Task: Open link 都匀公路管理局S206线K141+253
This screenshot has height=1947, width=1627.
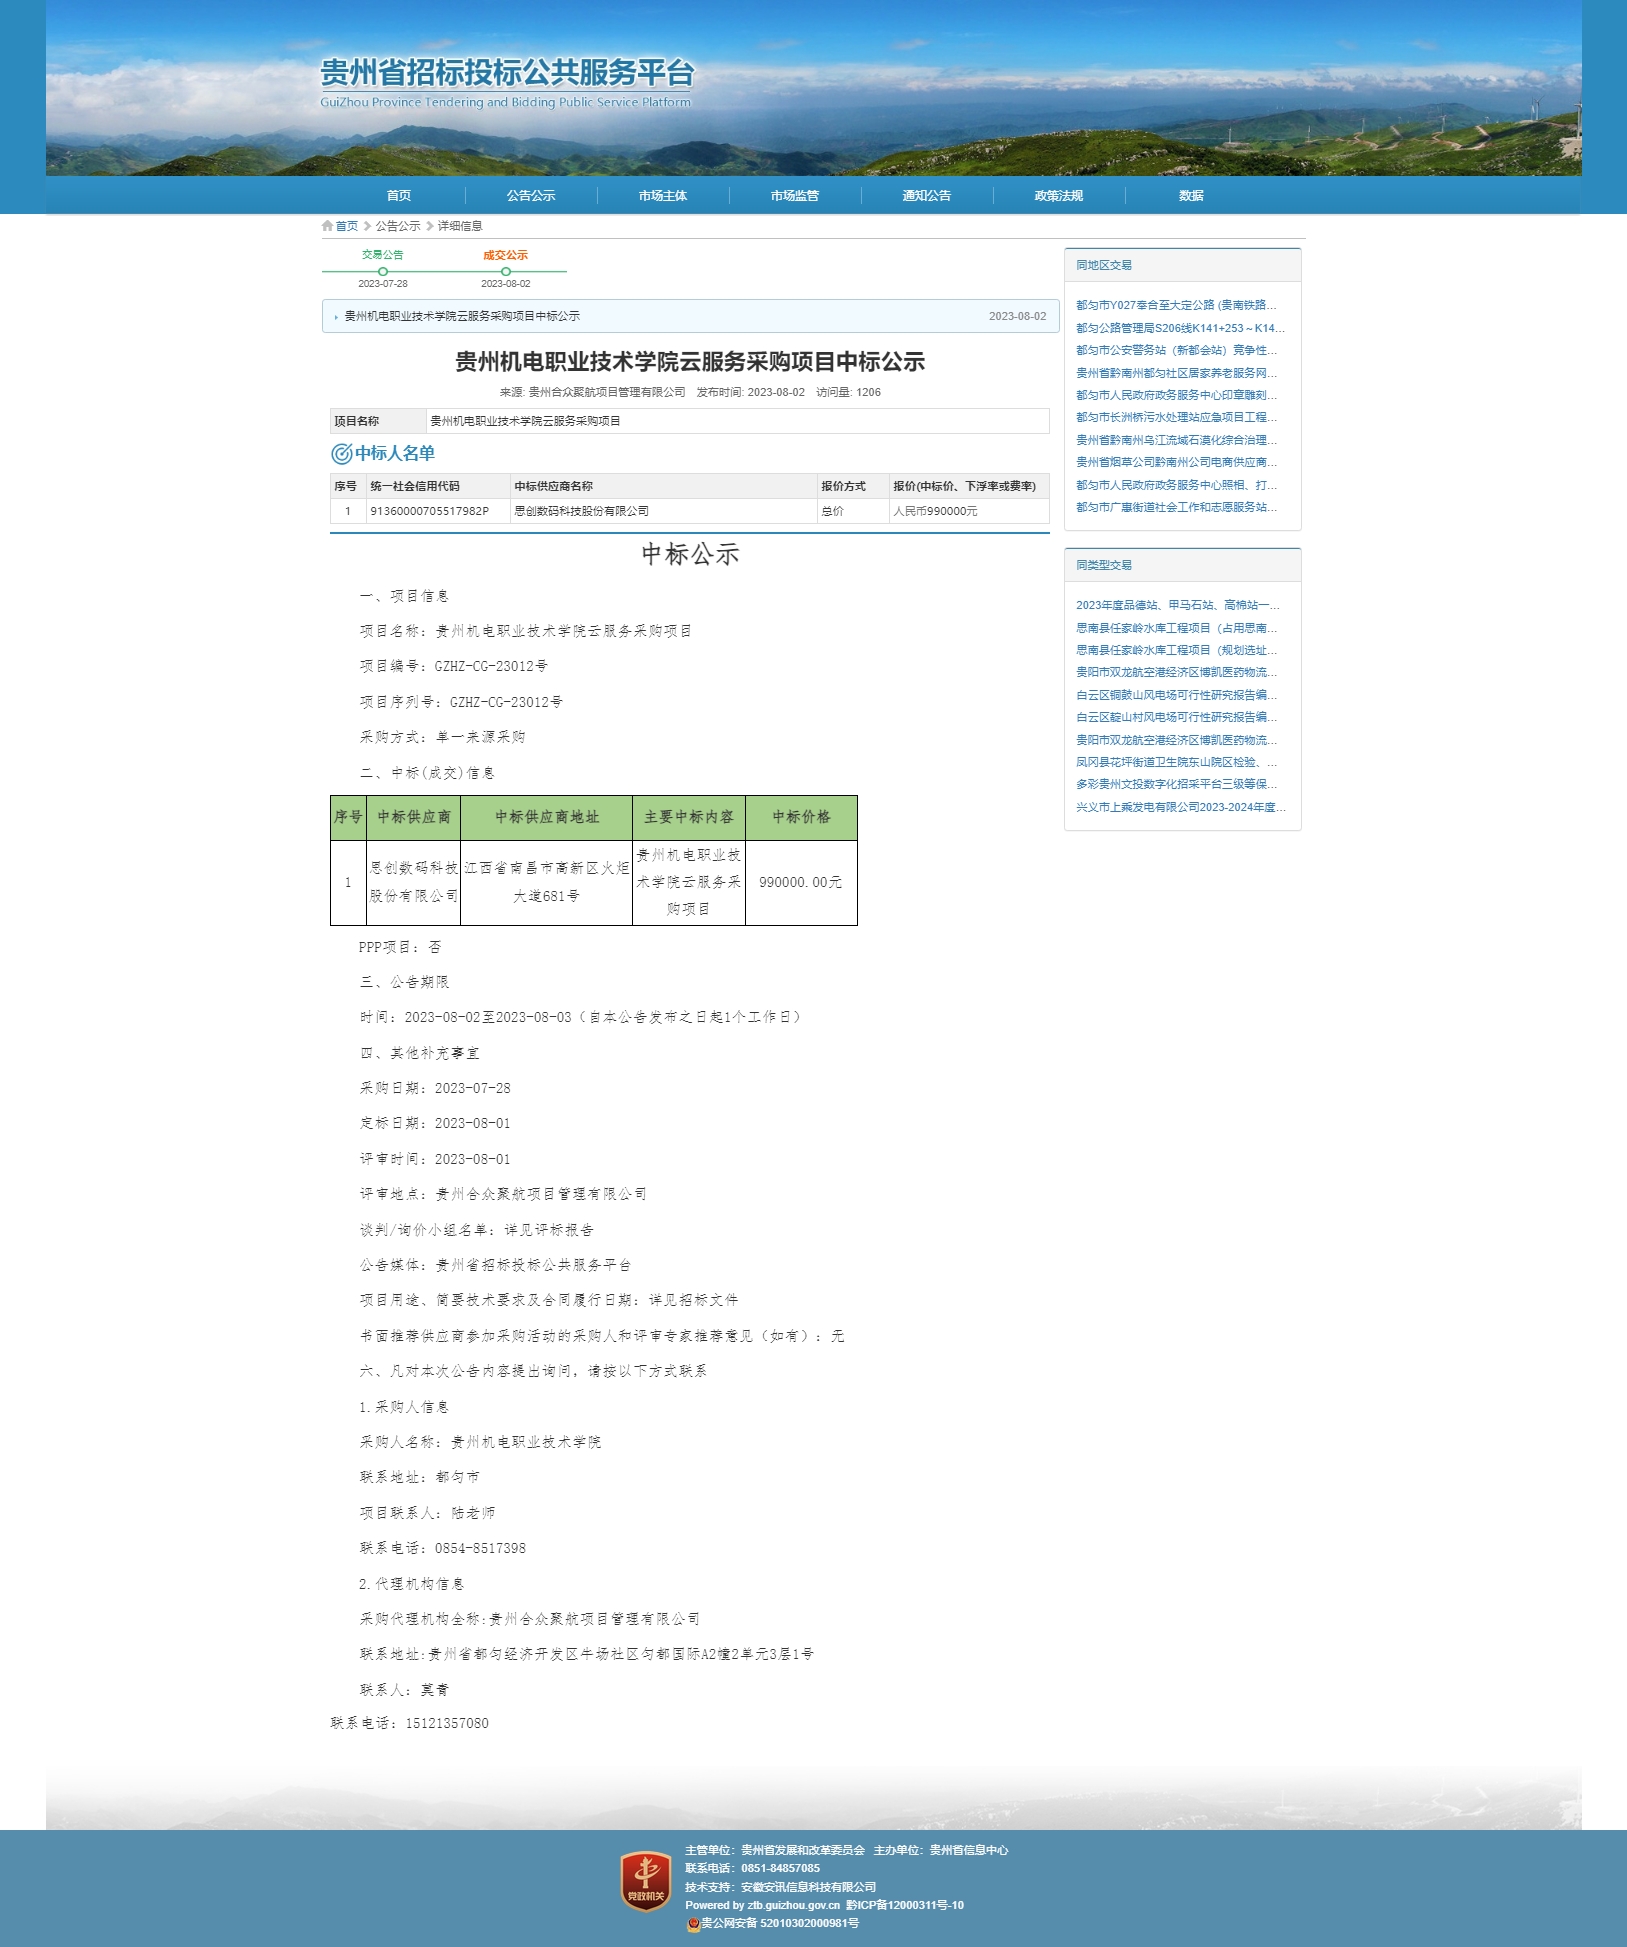Action: [1180, 328]
